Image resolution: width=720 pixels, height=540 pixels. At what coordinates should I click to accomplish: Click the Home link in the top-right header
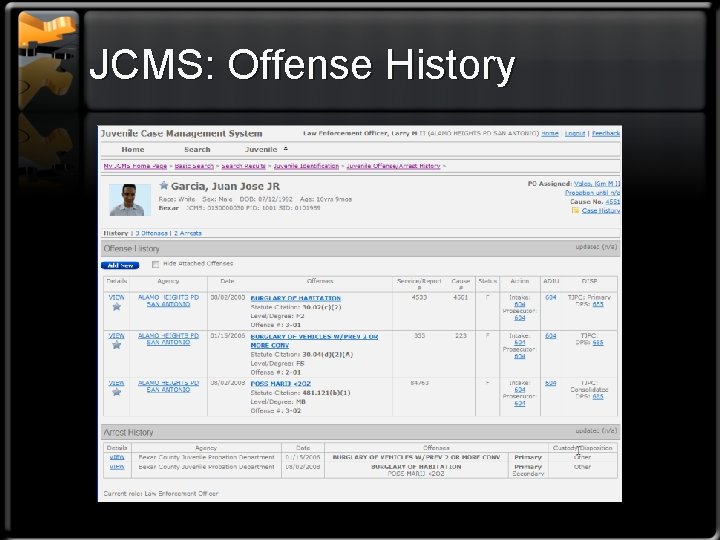coord(550,134)
